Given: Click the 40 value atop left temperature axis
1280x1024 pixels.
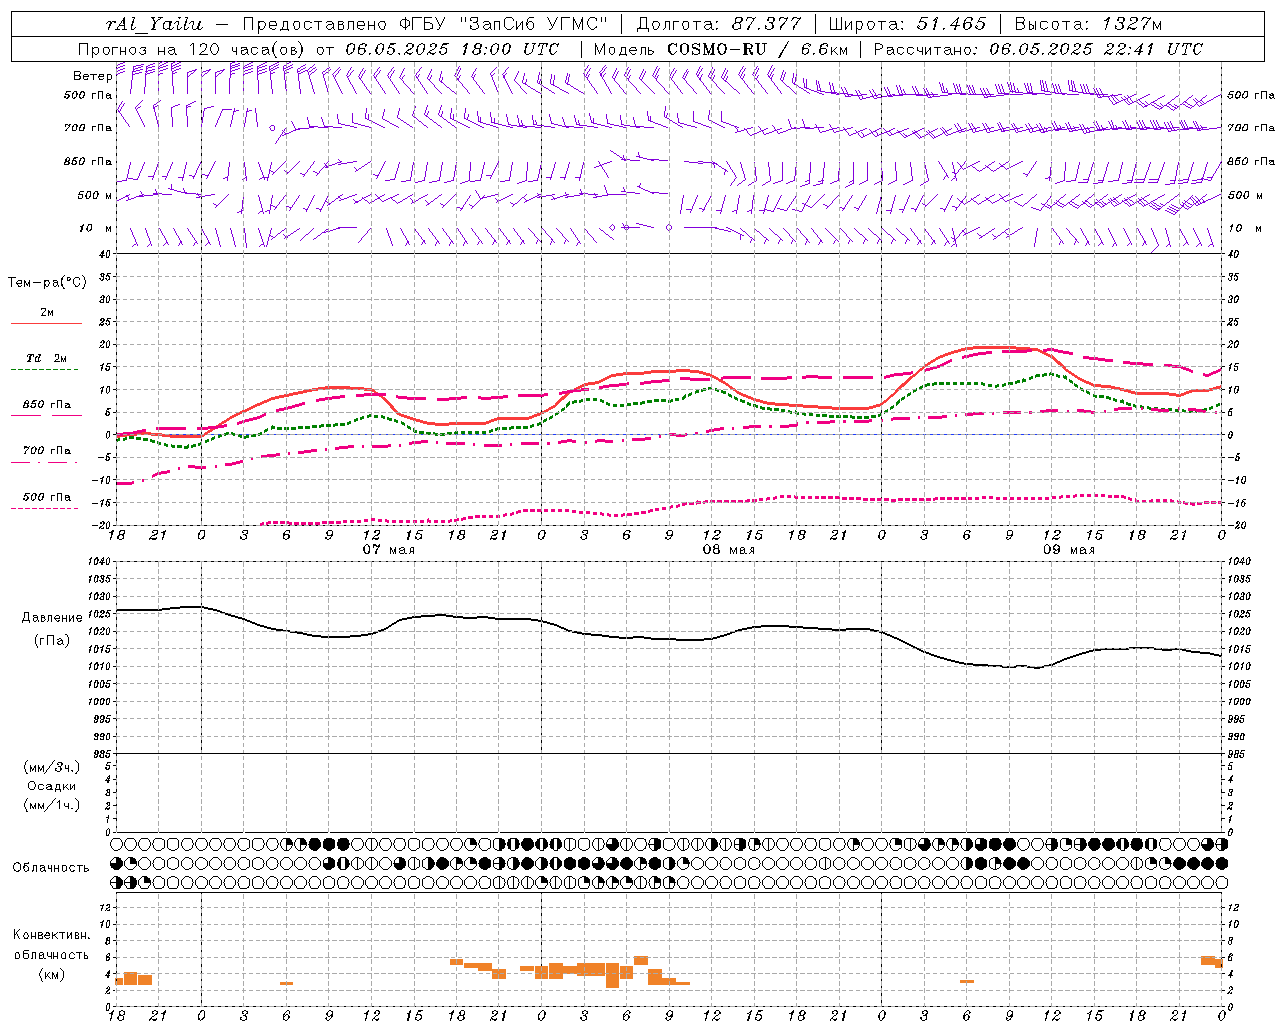Looking at the screenshot, I should (x=105, y=254).
